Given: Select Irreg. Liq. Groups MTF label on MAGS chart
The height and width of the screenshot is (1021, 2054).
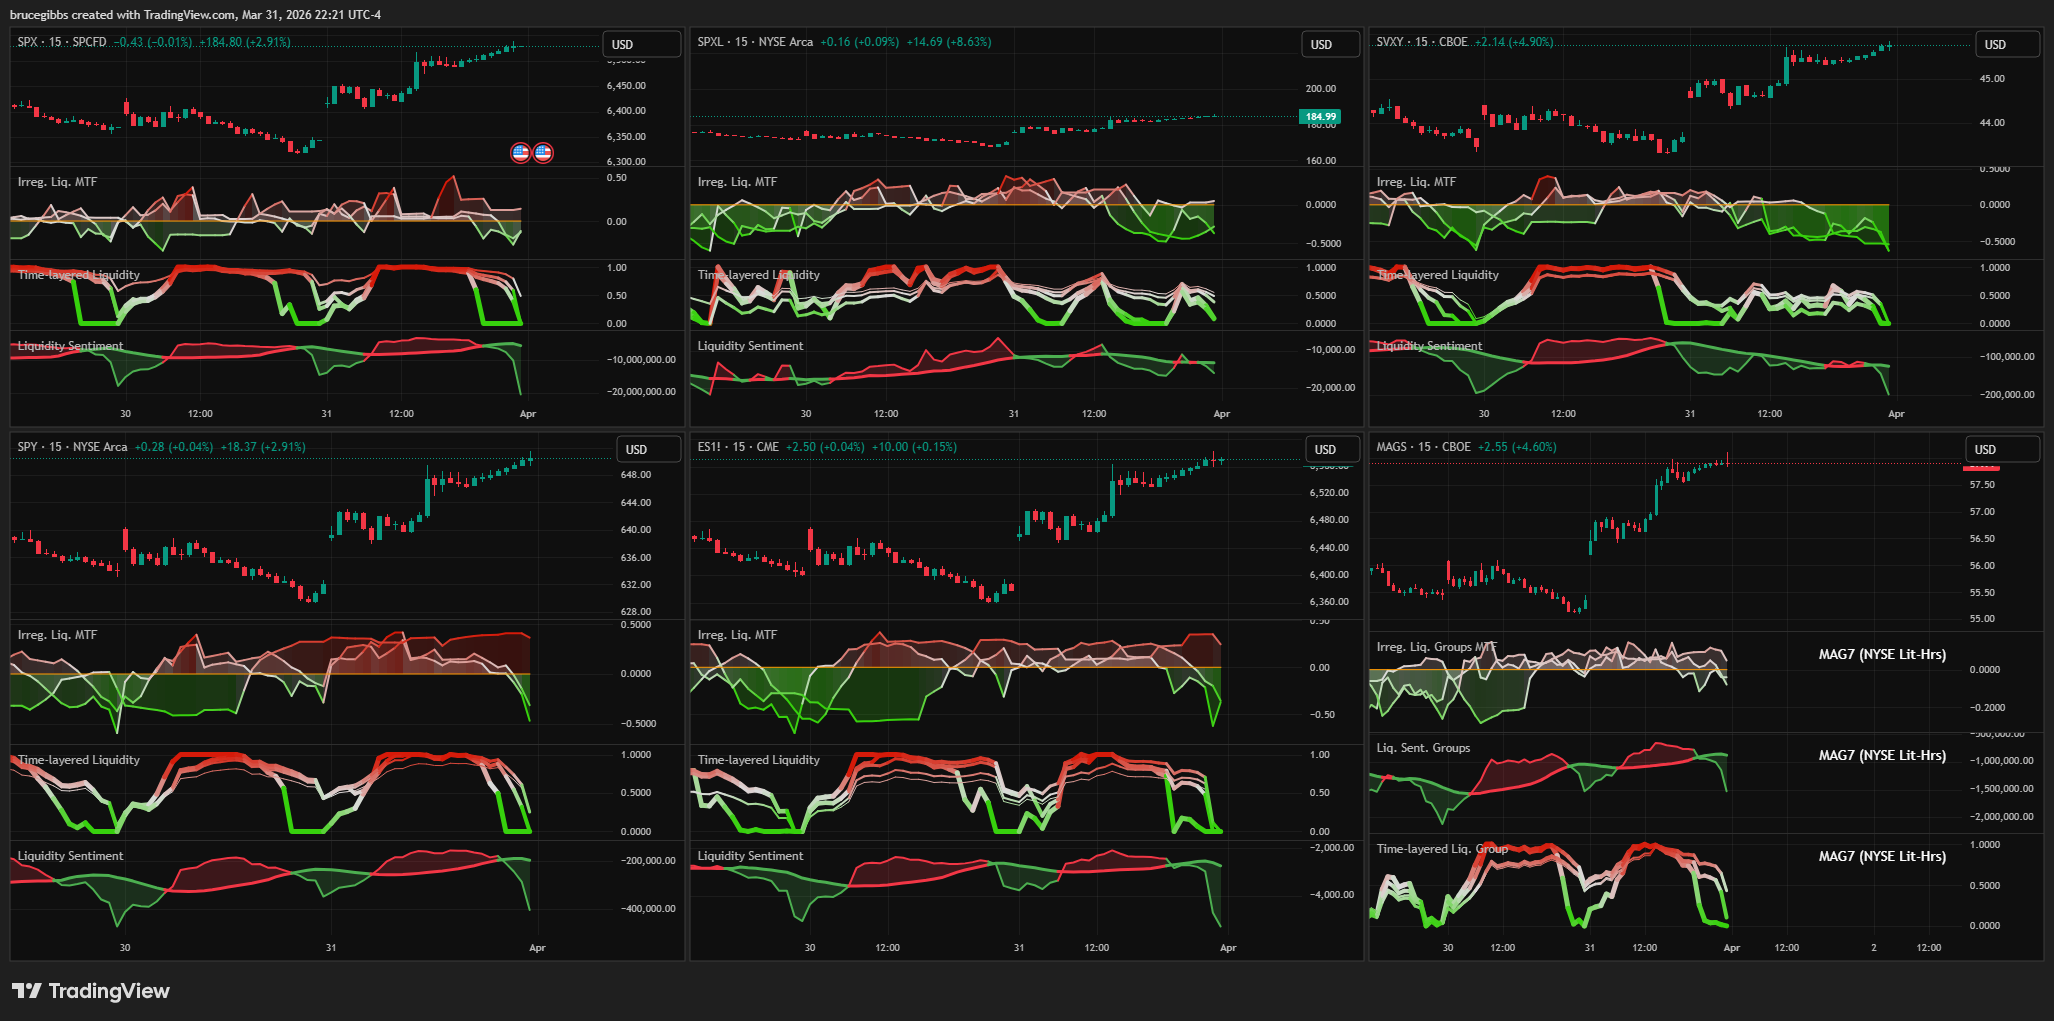Looking at the screenshot, I should (x=1436, y=647).
